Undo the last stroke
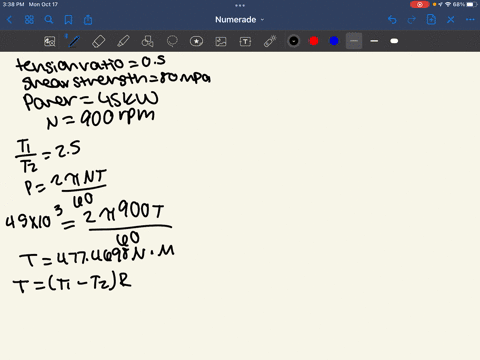This screenshot has height=360, width=480. pos(392,20)
